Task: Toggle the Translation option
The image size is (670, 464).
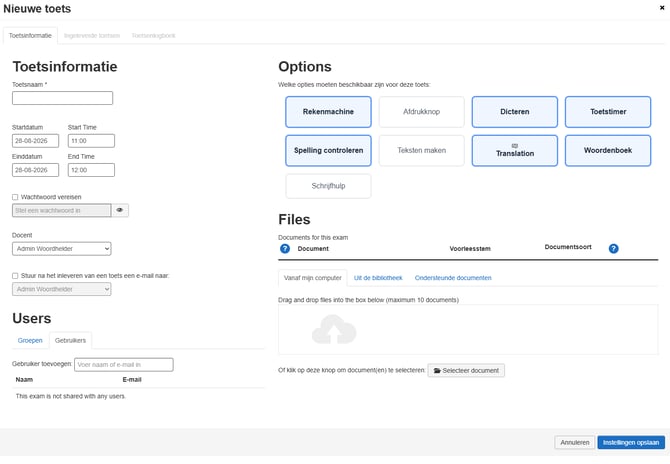Action: (x=514, y=150)
